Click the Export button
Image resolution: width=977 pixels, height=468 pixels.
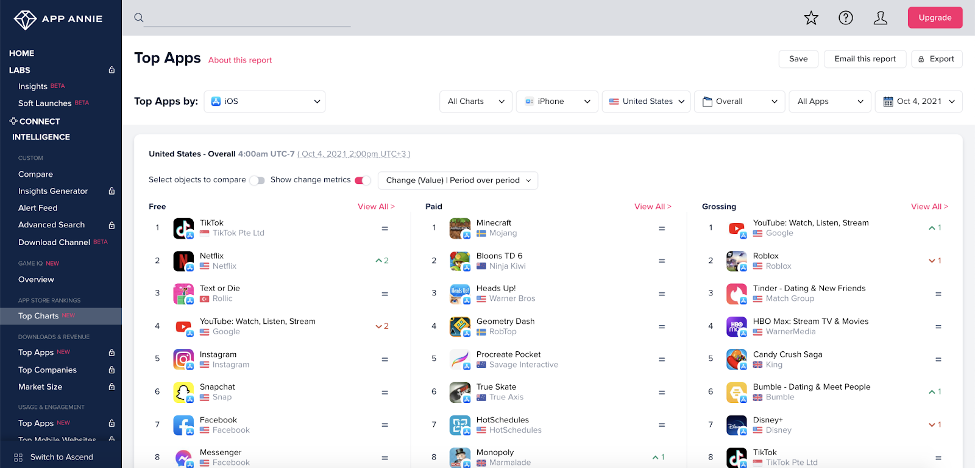(x=936, y=59)
